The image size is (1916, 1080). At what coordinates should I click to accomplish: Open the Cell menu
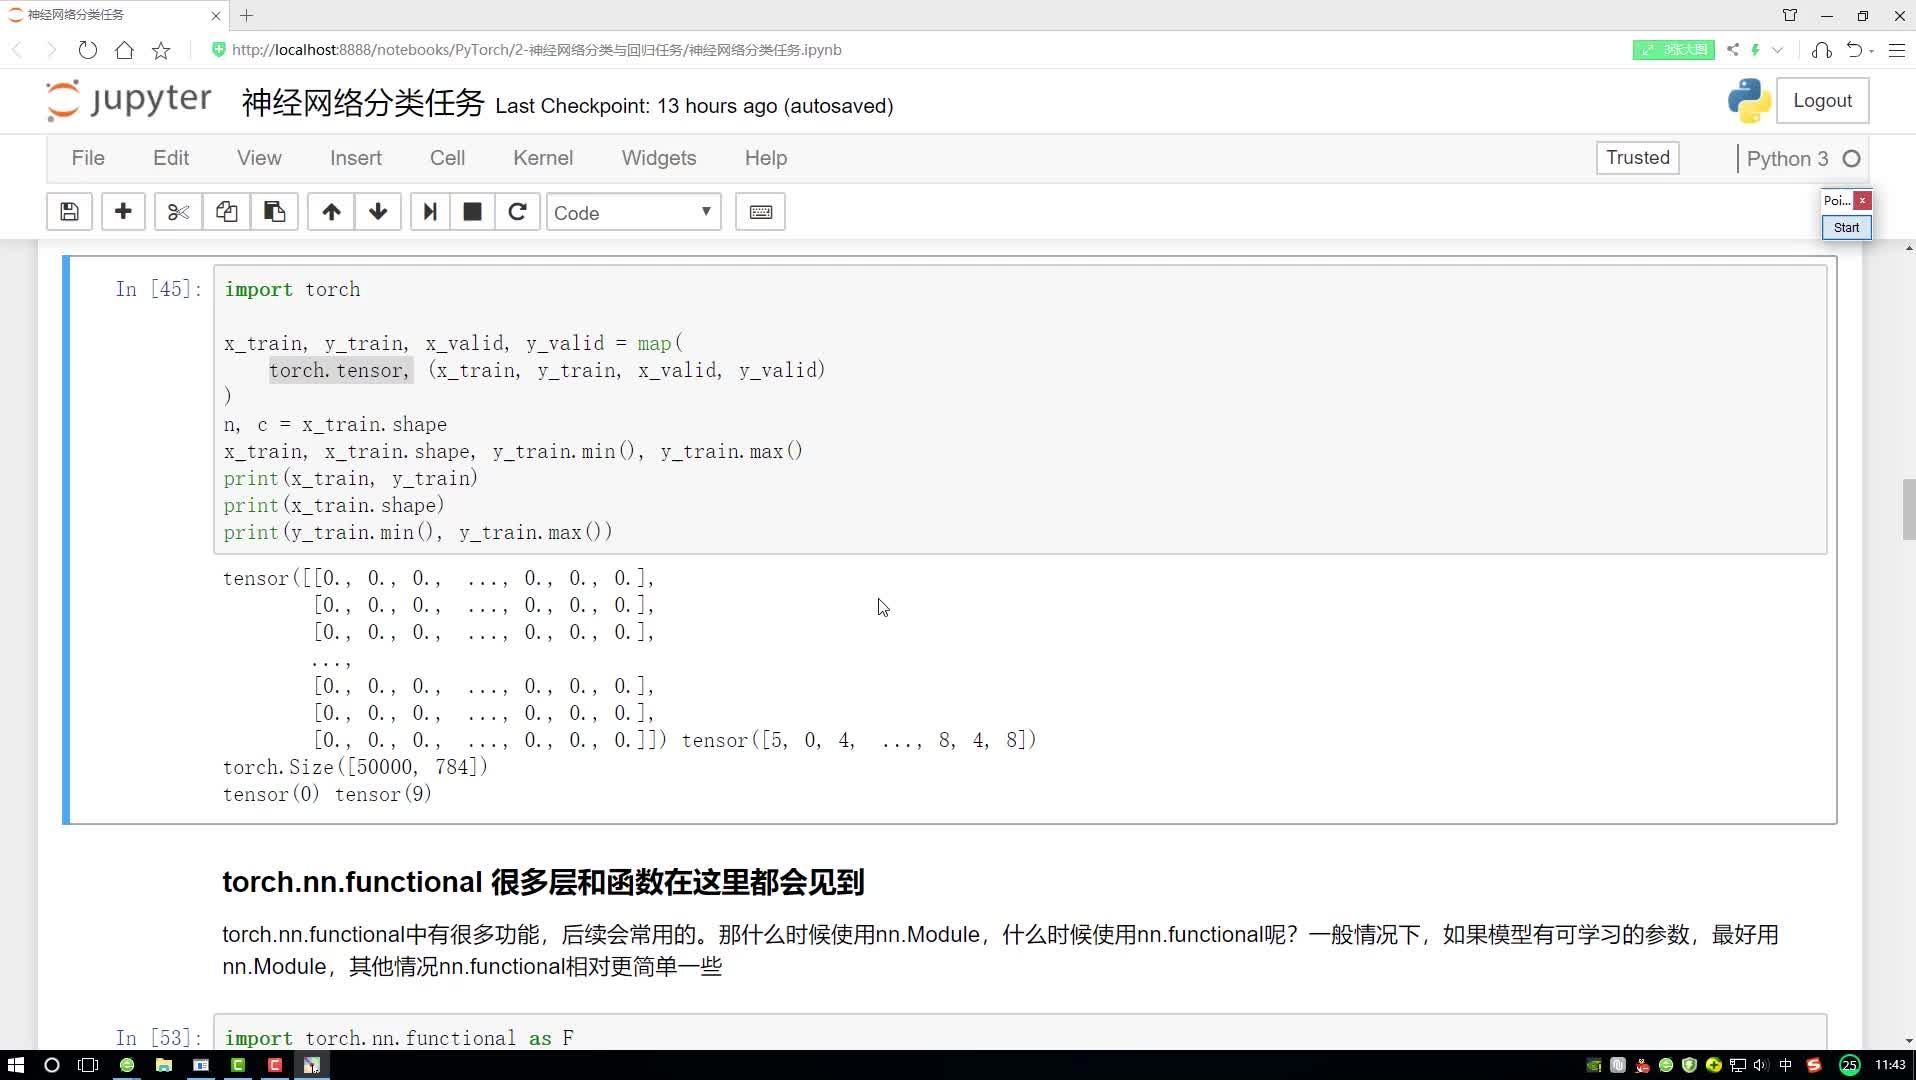(x=447, y=158)
